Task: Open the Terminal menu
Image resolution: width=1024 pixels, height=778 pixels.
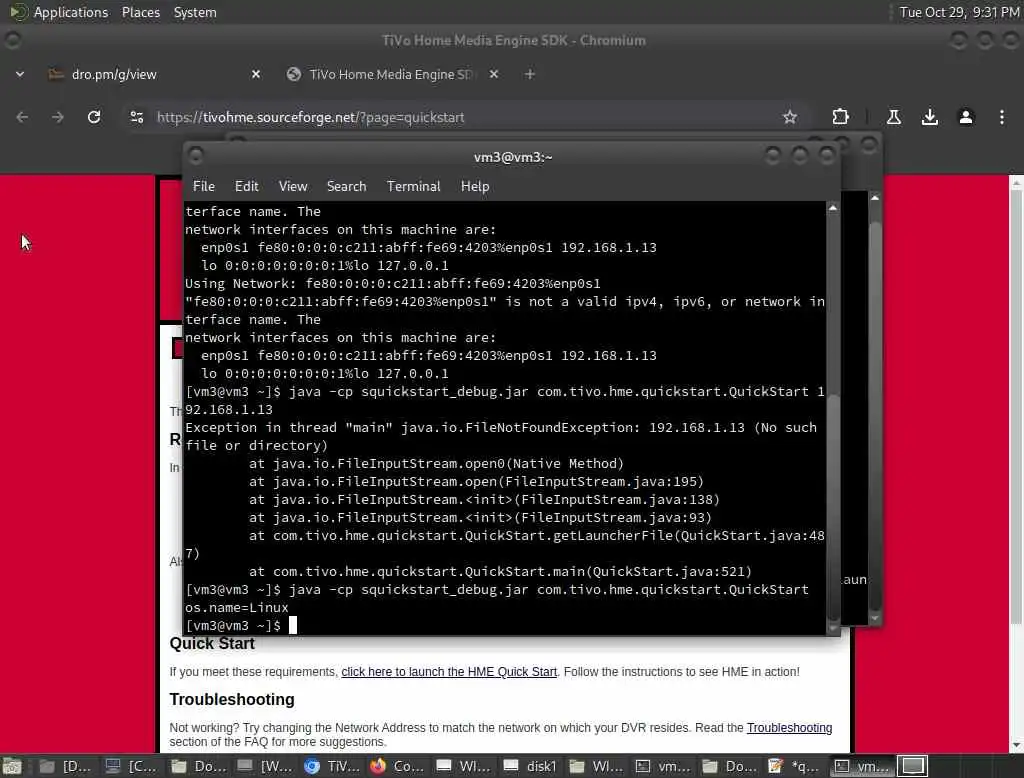Action: pos(413,186)
